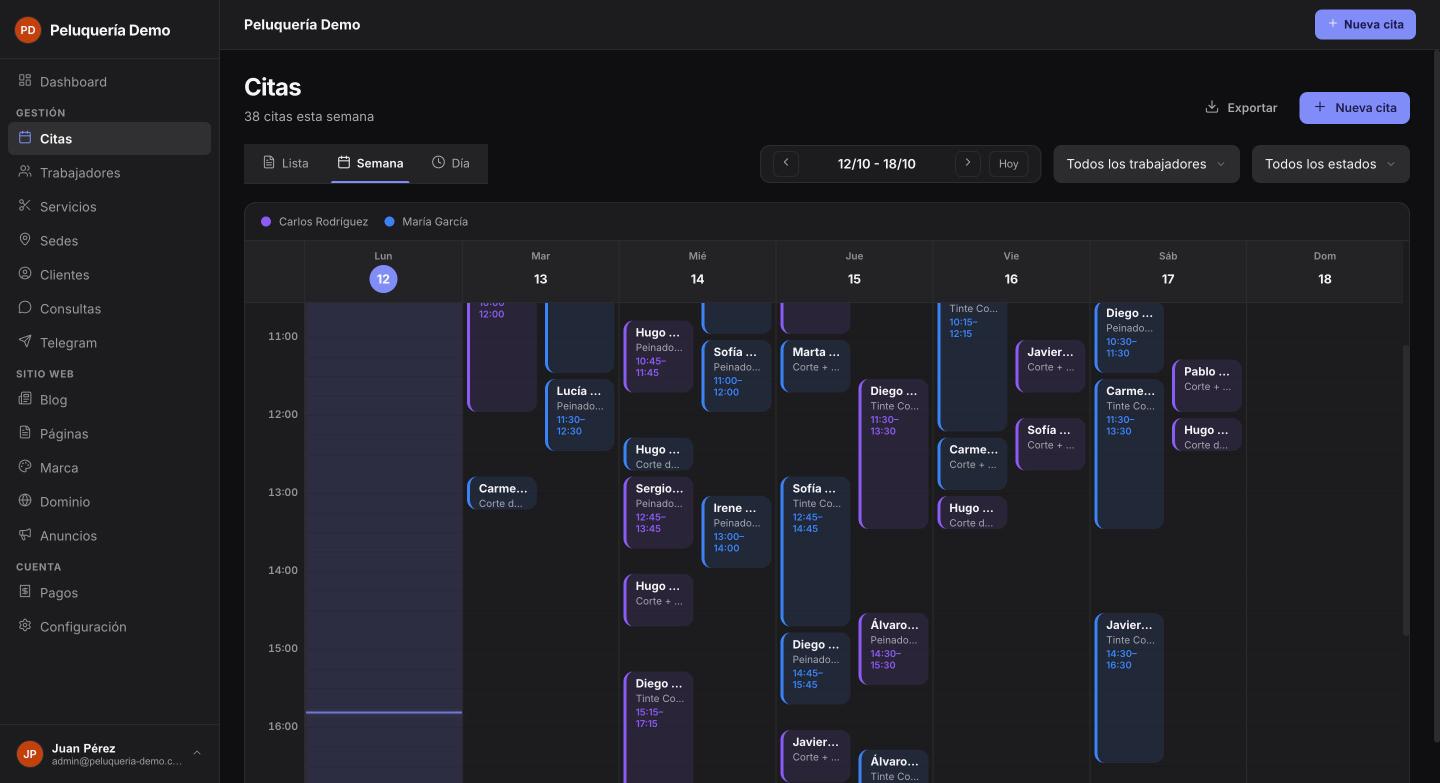Screen dimensions: 1440x783
Task: Go to previous week arrow
Action: tap(786, 163)
